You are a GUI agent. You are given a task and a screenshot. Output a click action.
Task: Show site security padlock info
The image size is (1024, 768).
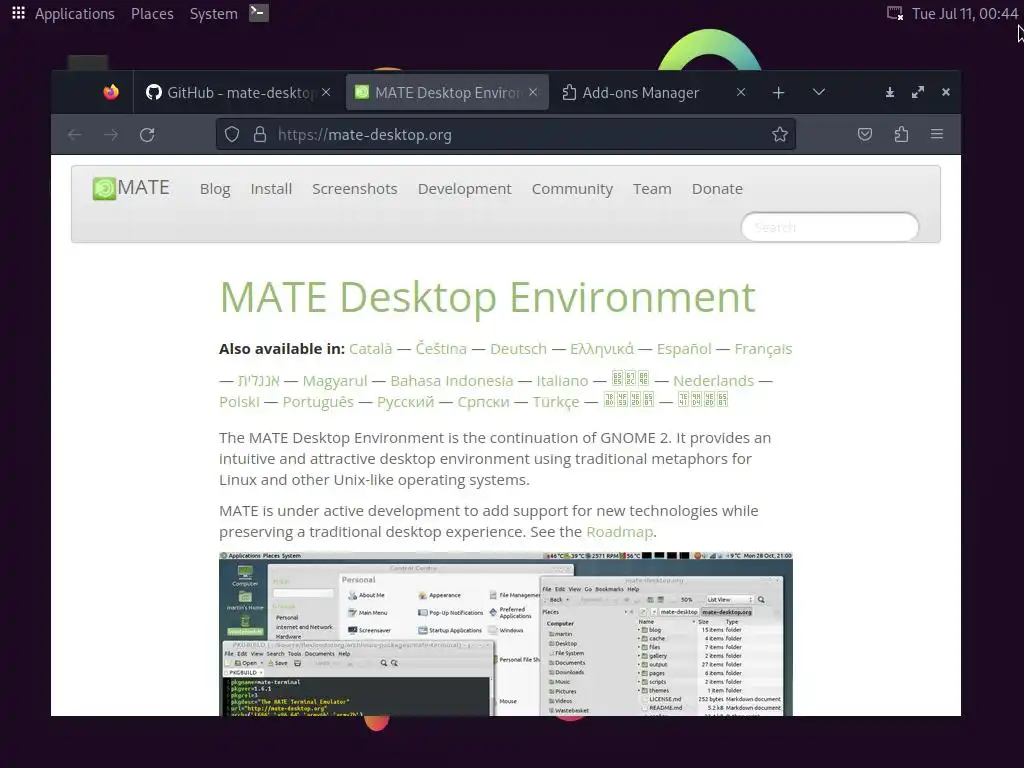260,135
